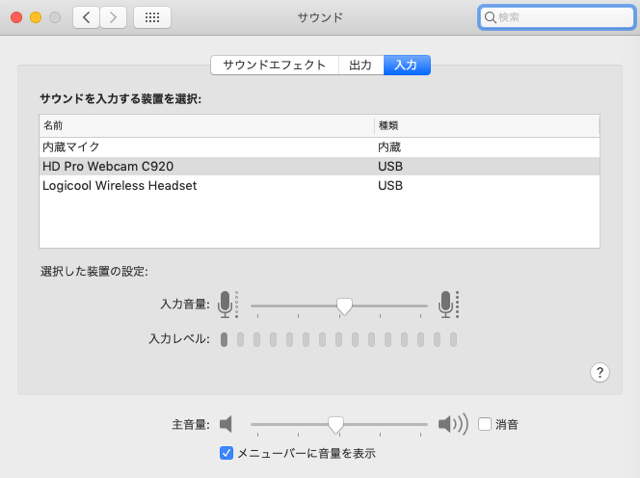
Task: Close the サウンド window with red button
Action: [x=16, y=18]
